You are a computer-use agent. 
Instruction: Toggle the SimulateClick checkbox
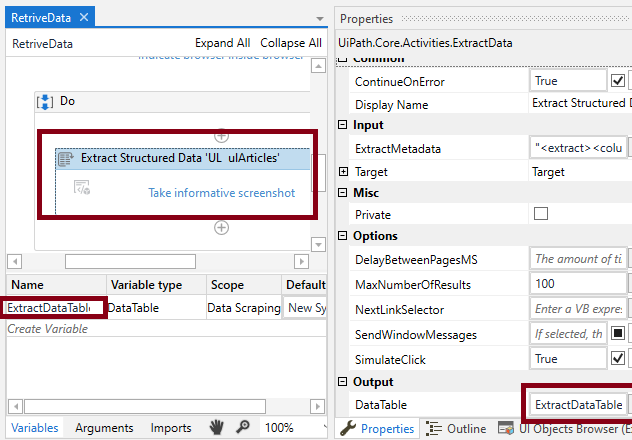617,358
